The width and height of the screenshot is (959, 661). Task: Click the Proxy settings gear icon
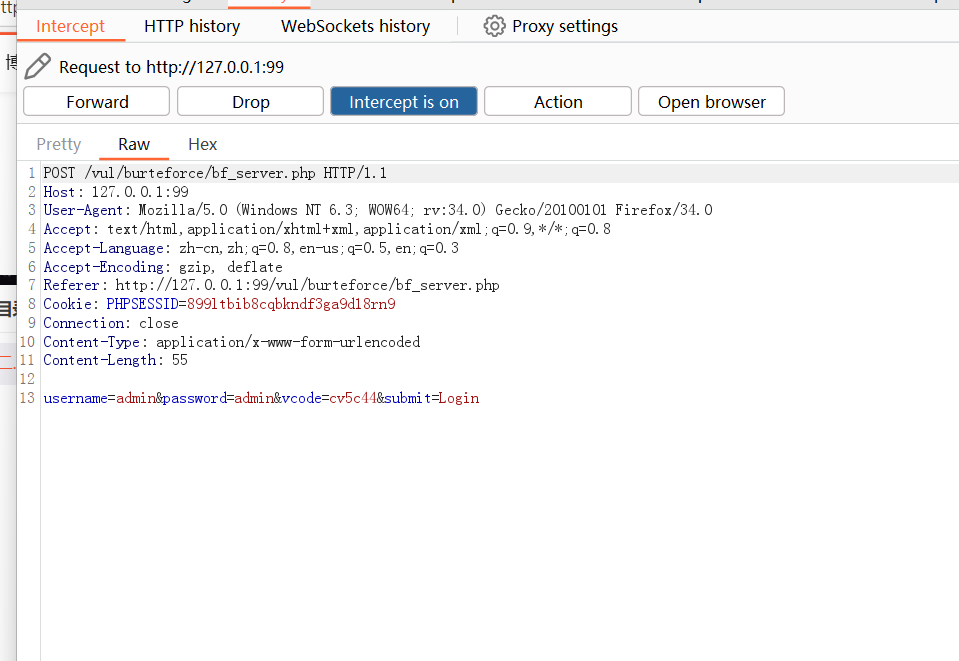[x=494, y=26]
